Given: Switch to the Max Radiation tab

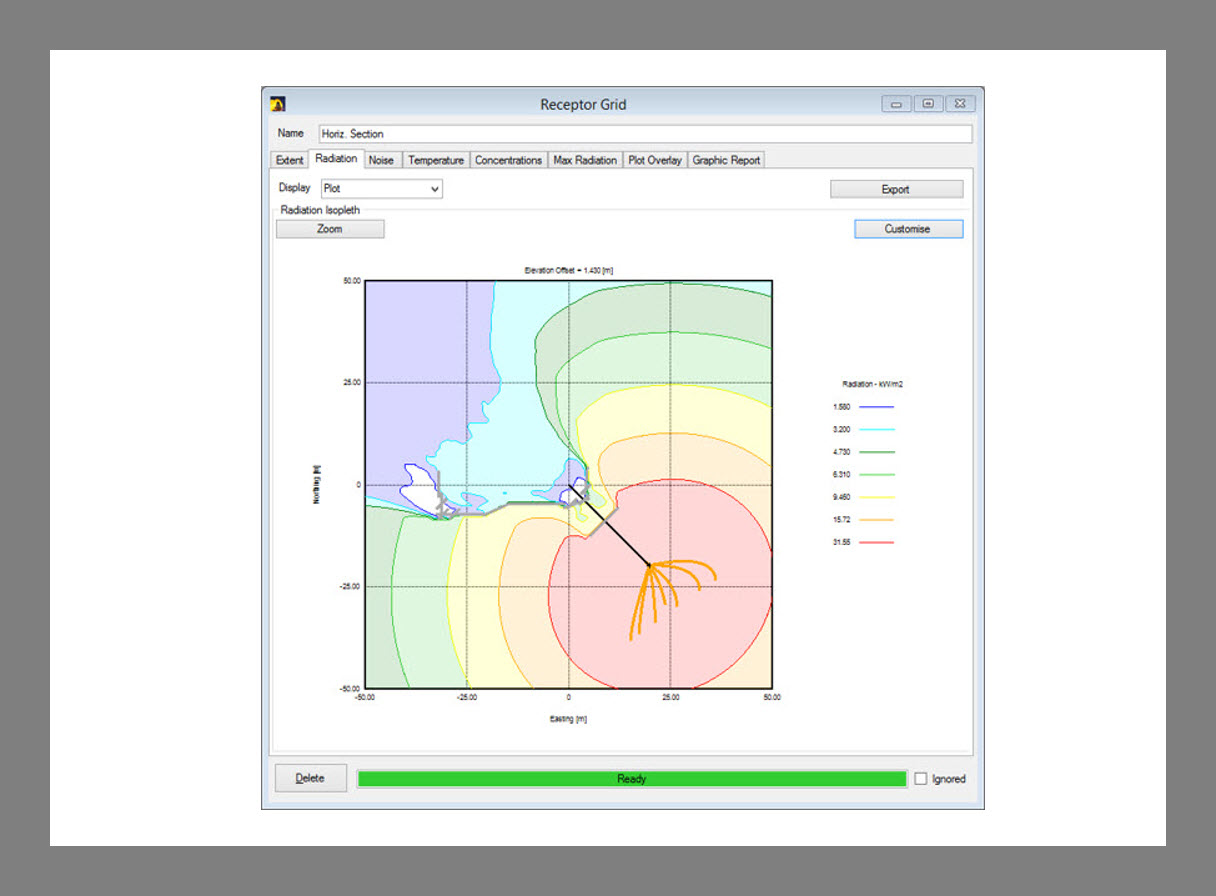Looking at the screenshot, I should tap(585, 160).
